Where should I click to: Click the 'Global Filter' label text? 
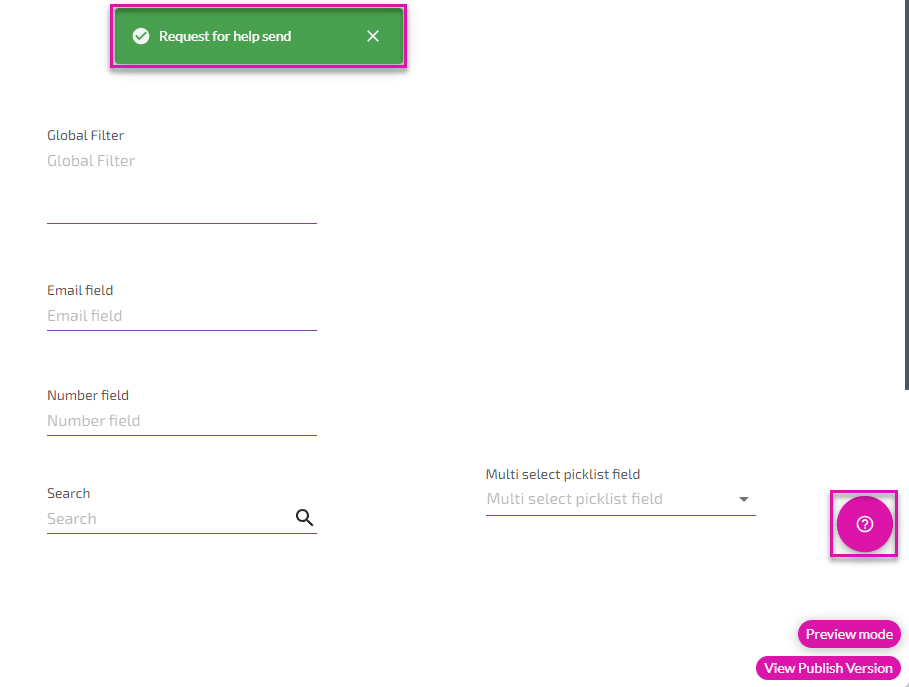tap(85, 135)
